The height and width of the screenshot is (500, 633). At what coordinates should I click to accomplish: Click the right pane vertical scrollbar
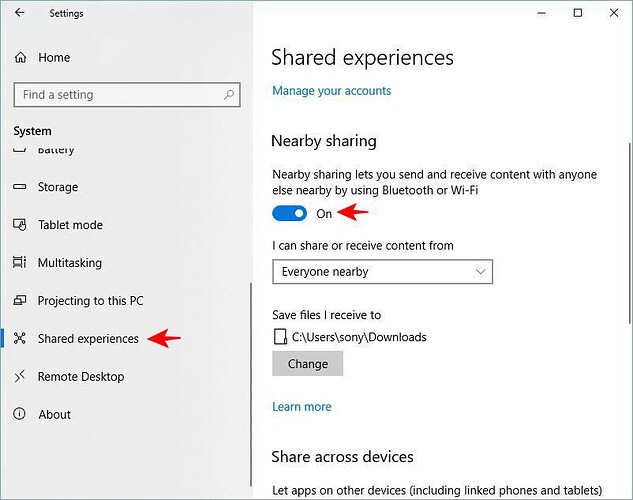point(629,233)
